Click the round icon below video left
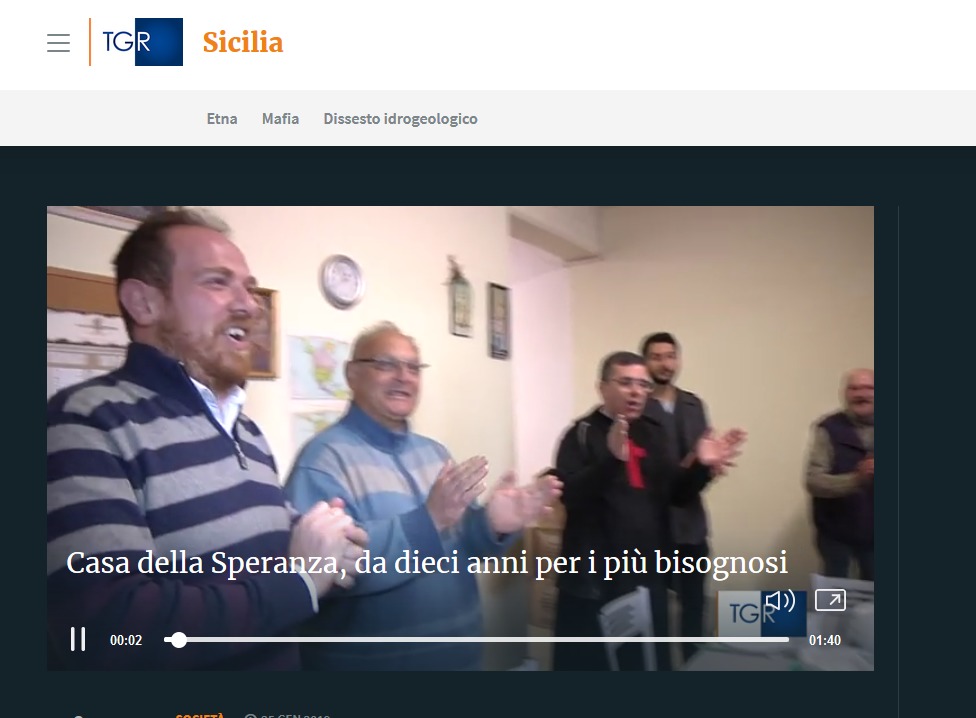 click(78, 716)
